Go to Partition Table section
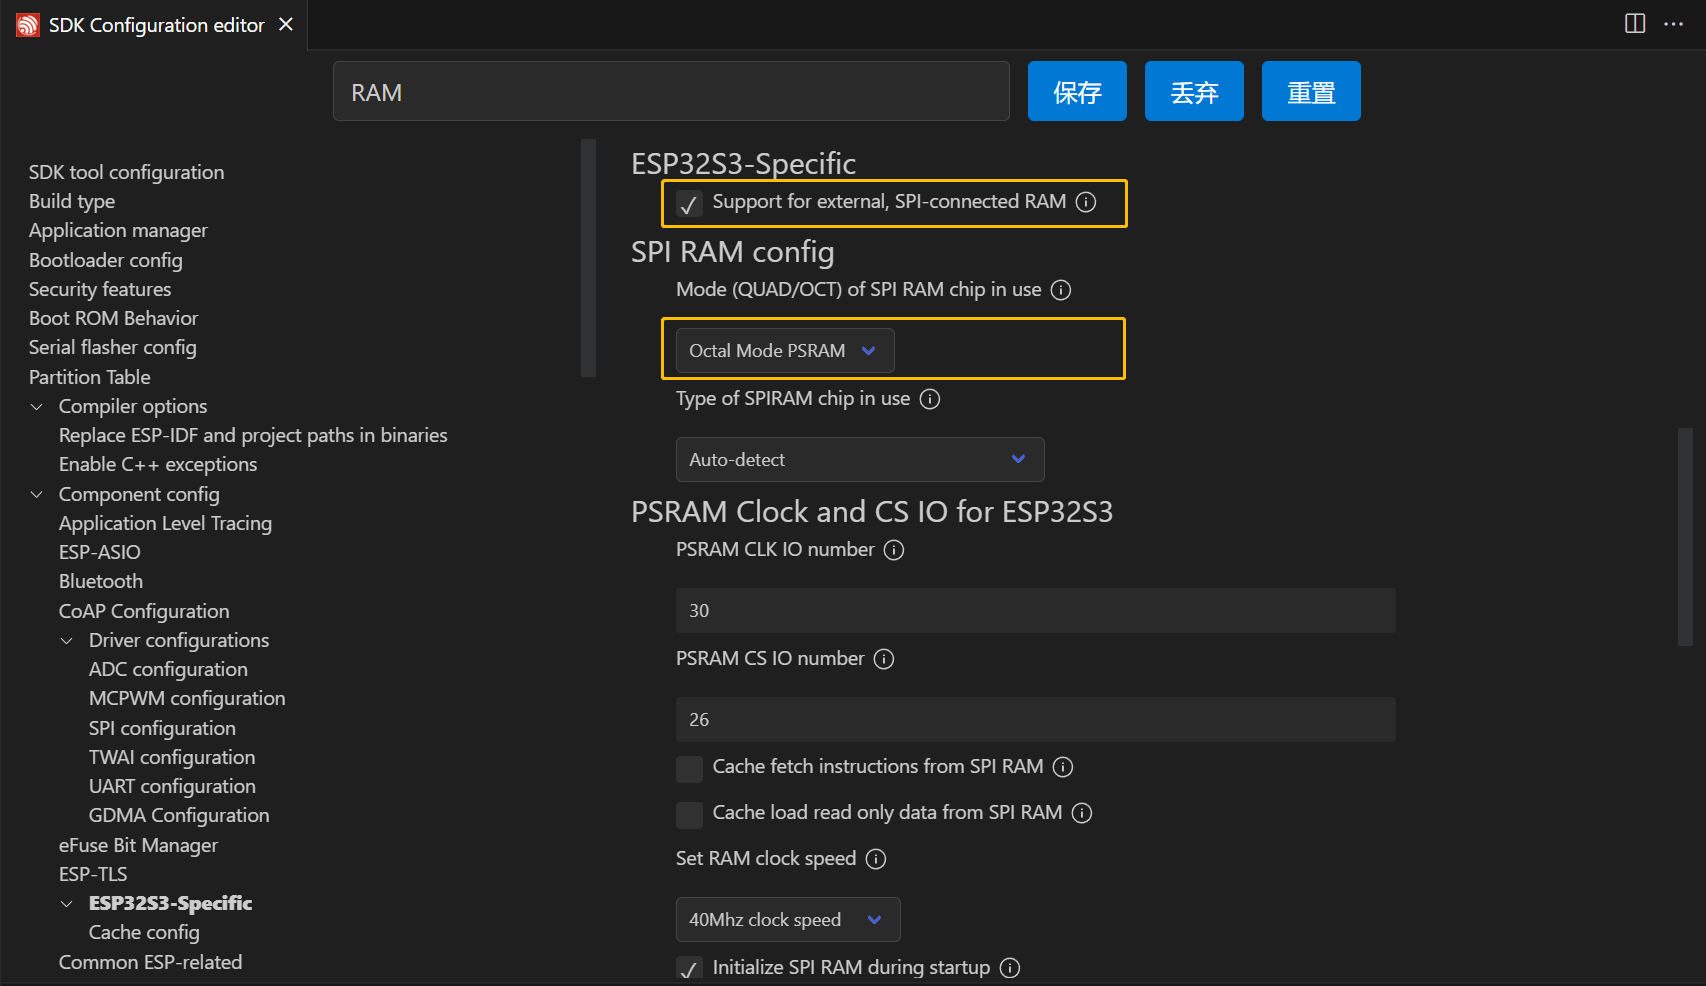Screen dimensions: 1706x986 click(x=90, y=377)
